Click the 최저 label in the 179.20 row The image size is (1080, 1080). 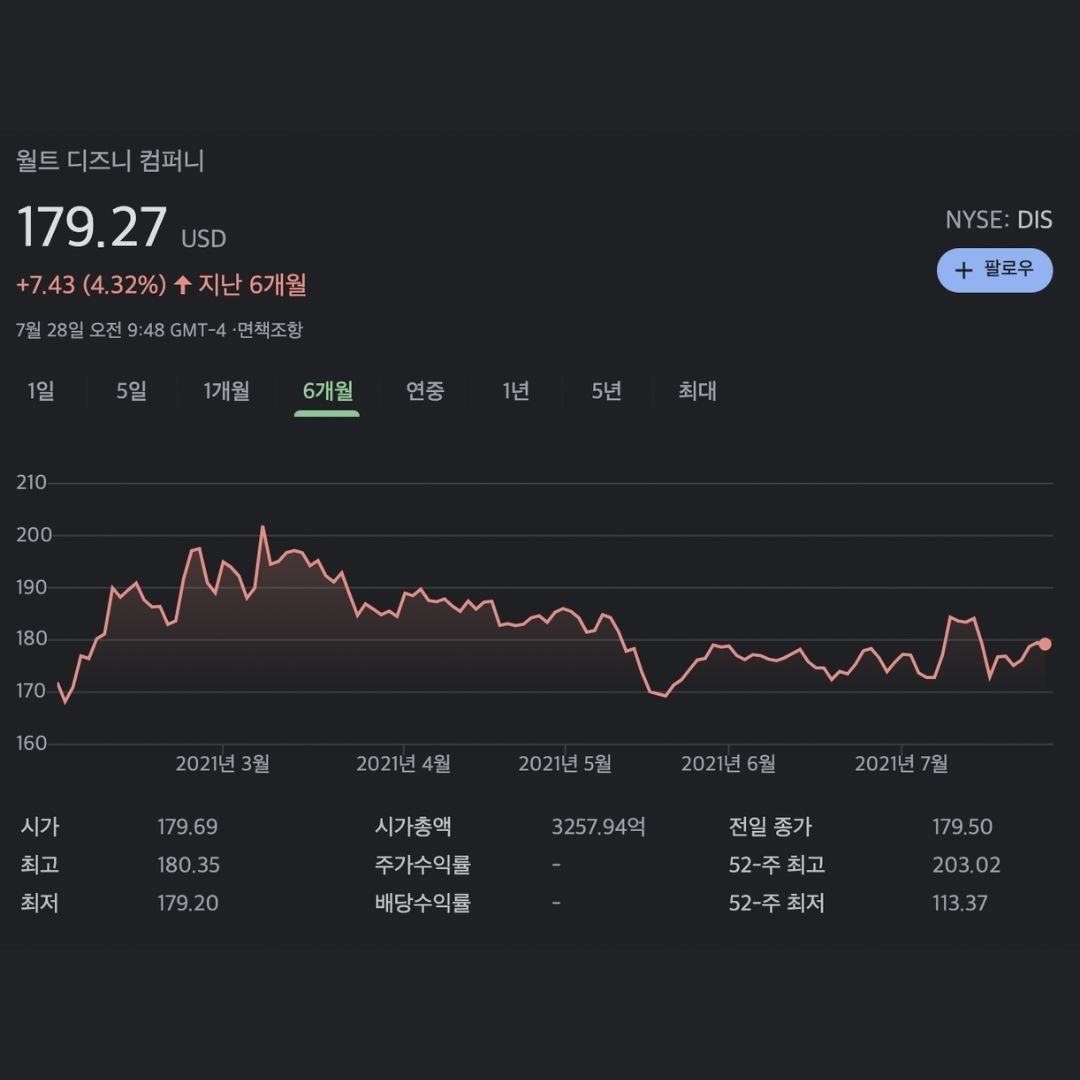[39, 902]
